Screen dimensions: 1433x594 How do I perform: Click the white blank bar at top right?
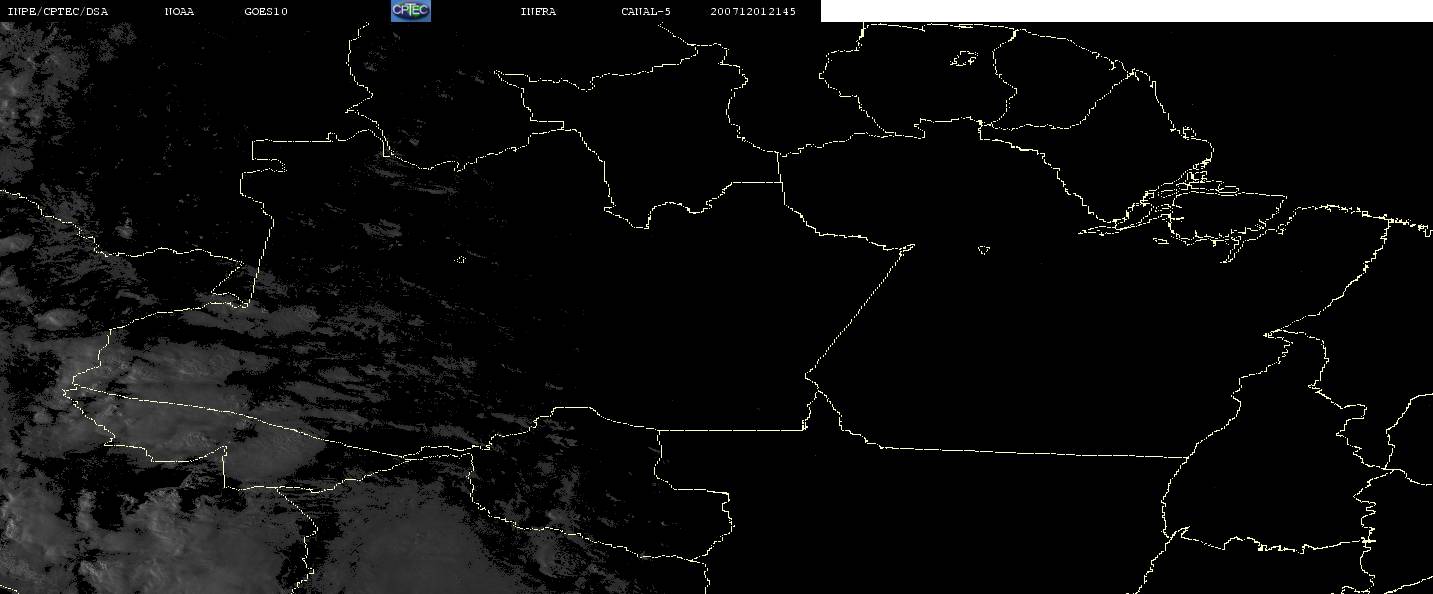[1126, 11]
